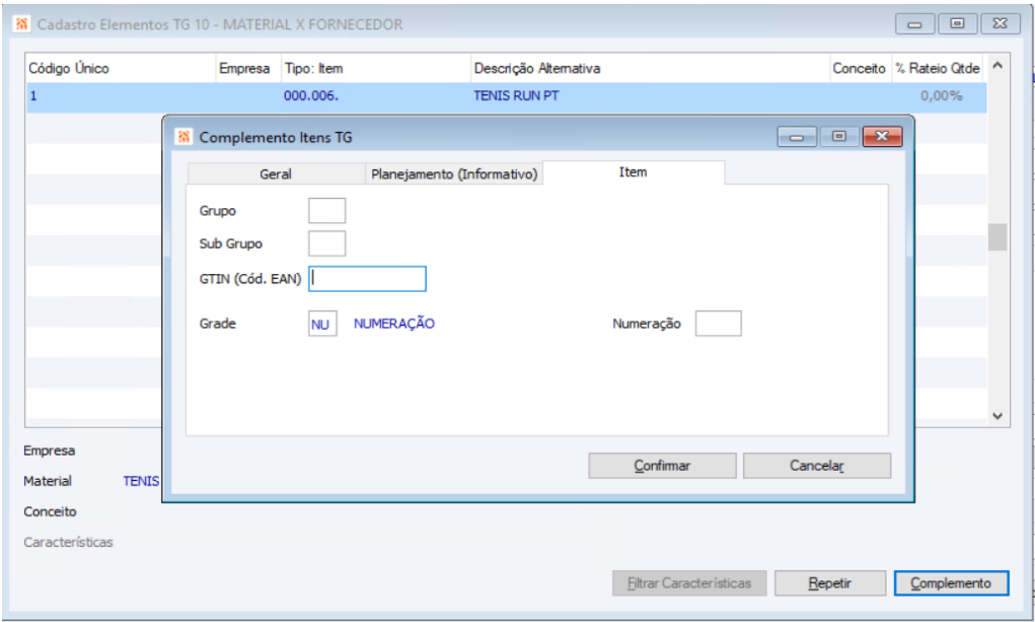This screenshot has width=1035, height=622.
Task: Click the Filtrar Características button
Action: coord(689,583)
